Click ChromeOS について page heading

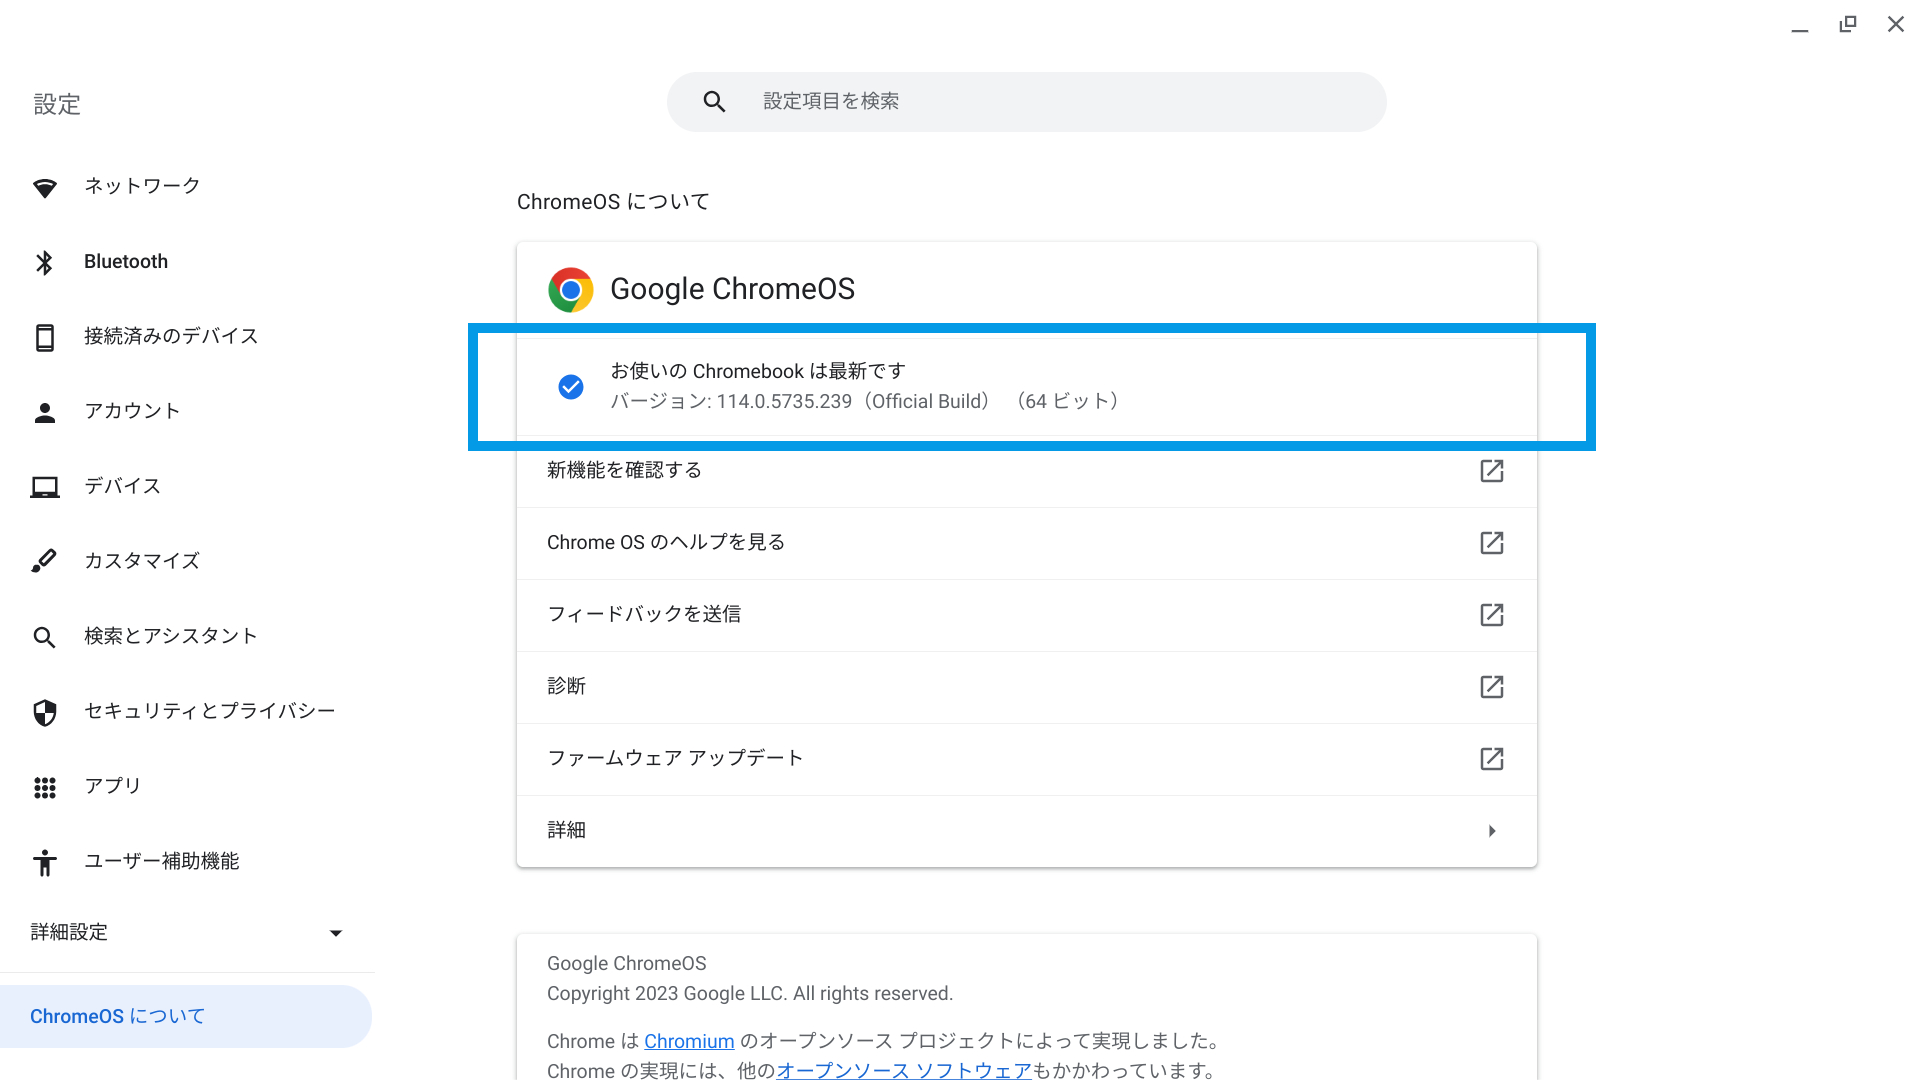613,202
